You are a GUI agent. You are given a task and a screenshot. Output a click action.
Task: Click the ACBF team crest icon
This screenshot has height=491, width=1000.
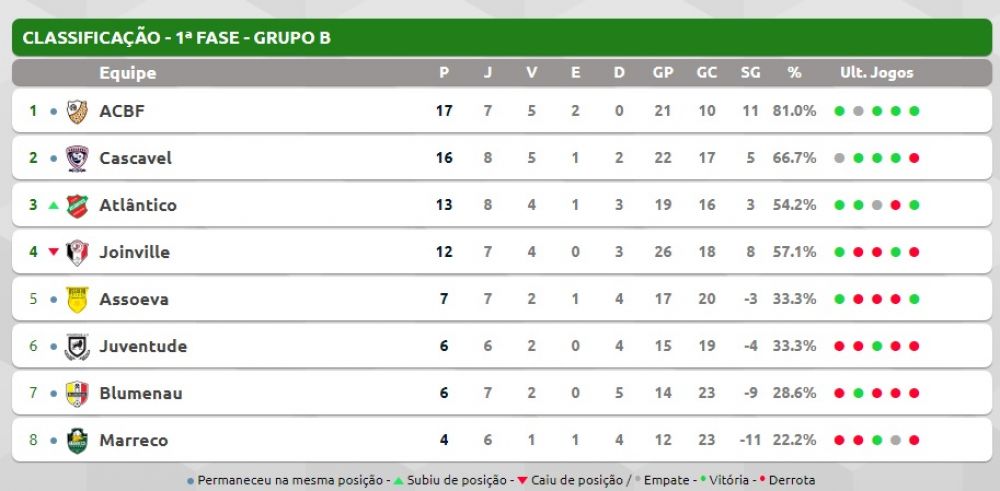77,111
